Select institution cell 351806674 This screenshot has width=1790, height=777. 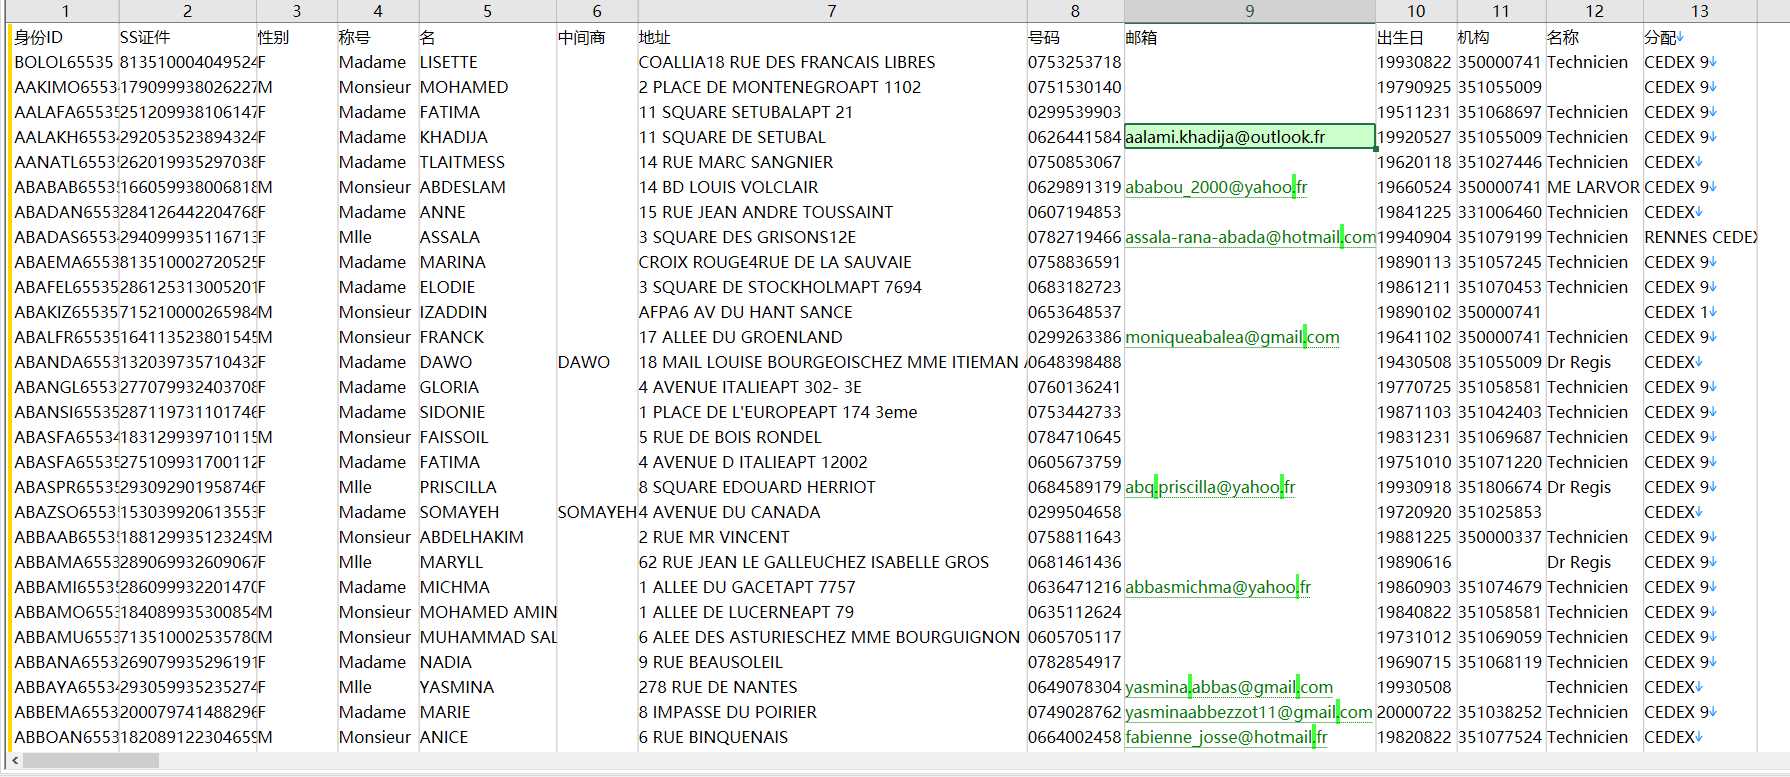click(1500, 487)
